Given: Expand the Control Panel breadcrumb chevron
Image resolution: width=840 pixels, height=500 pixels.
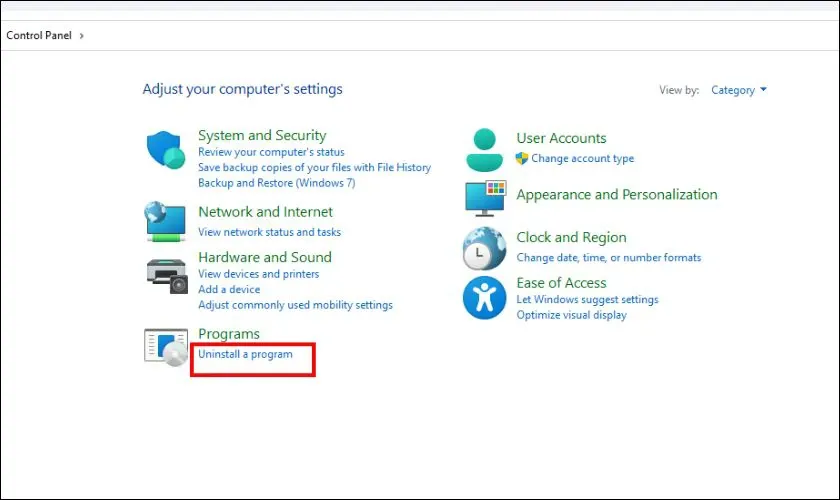Looking at the screenshot, I should point(82,36).
